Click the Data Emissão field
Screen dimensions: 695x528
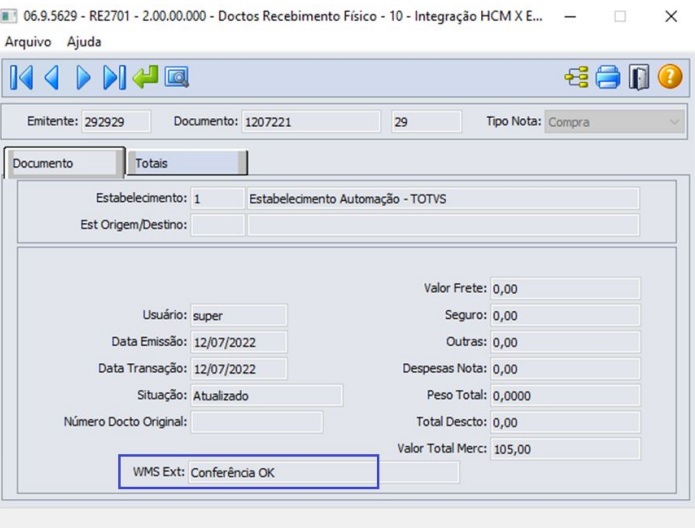239,342
